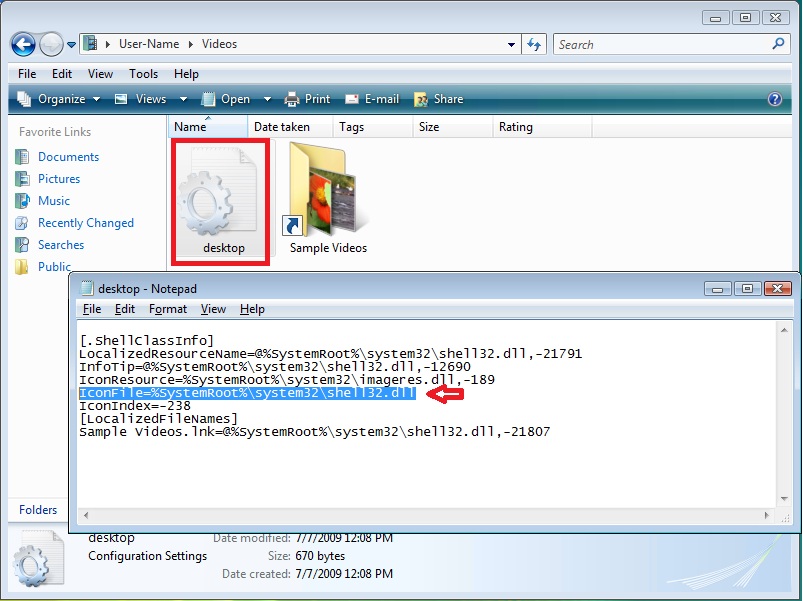Sort by the Tags column header
Viewport: 803px width, 601px height.
click(373, 126)
